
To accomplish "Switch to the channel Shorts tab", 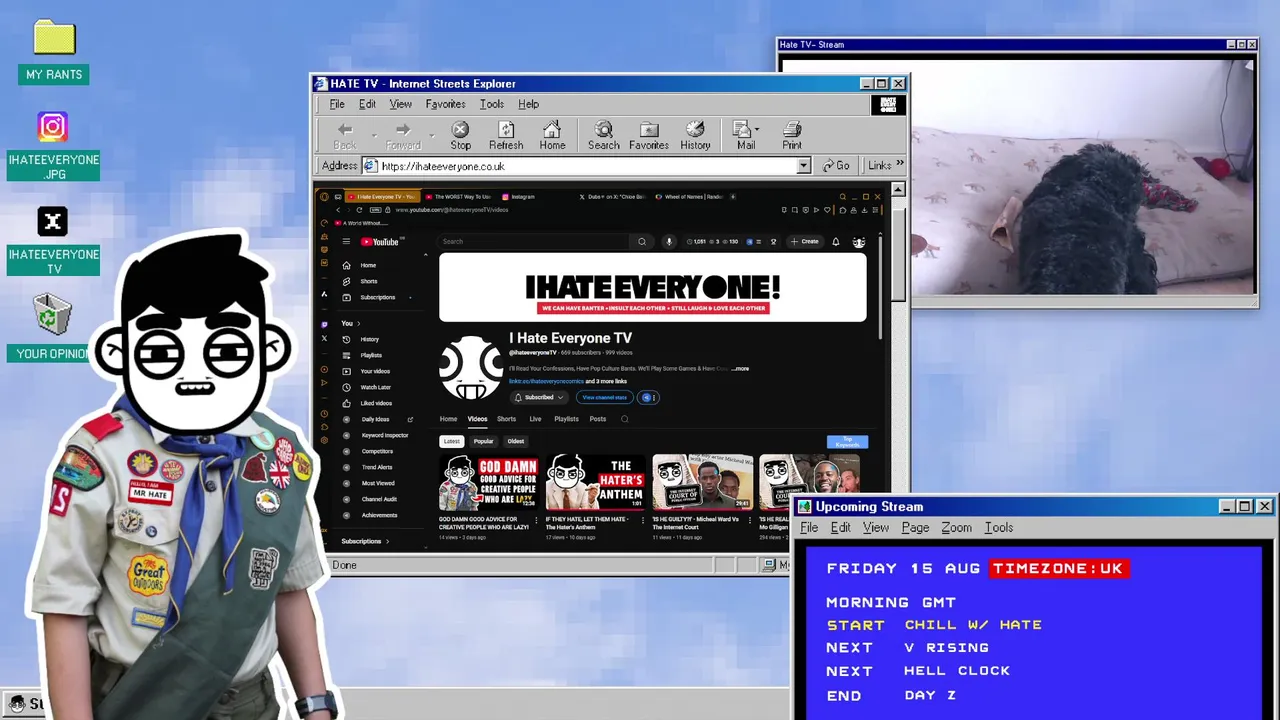I will [506, 419].
